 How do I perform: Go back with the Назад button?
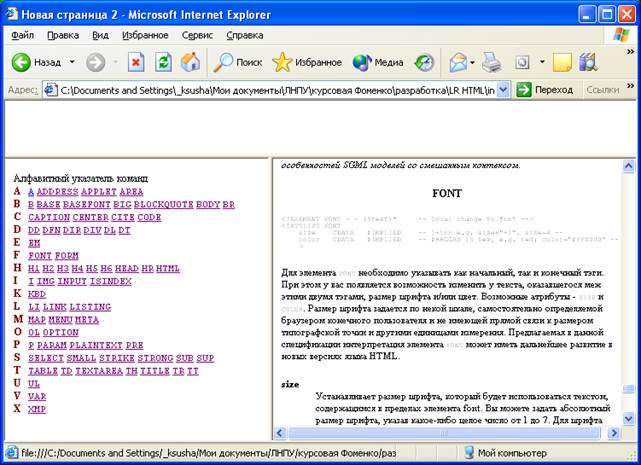[36, 62]
